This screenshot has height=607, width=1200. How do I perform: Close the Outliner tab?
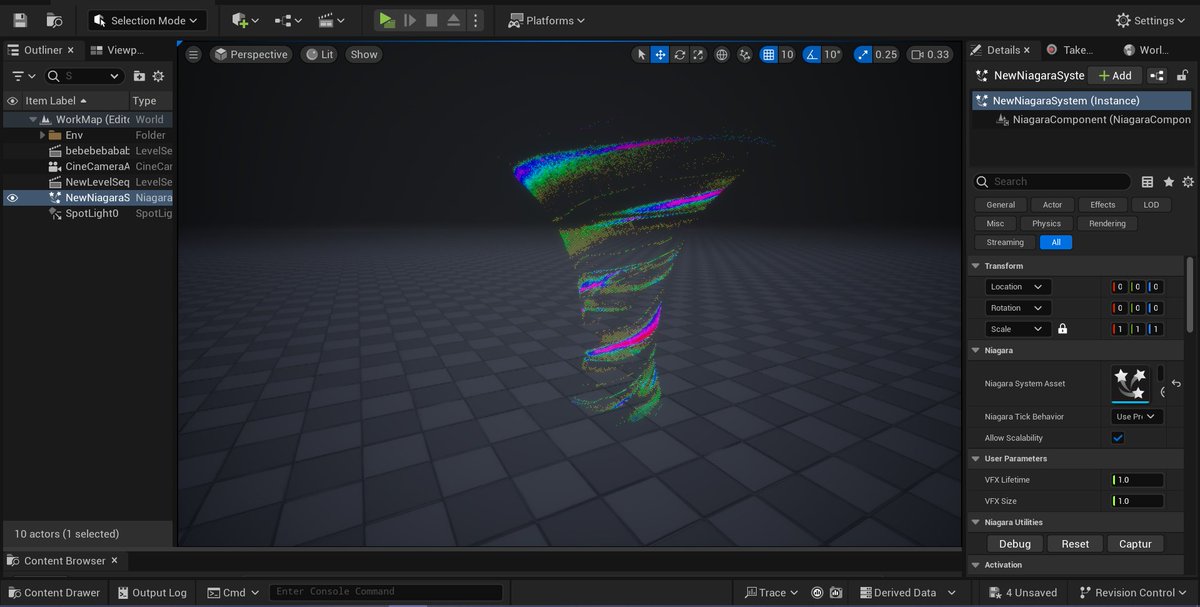coord(71,50)
